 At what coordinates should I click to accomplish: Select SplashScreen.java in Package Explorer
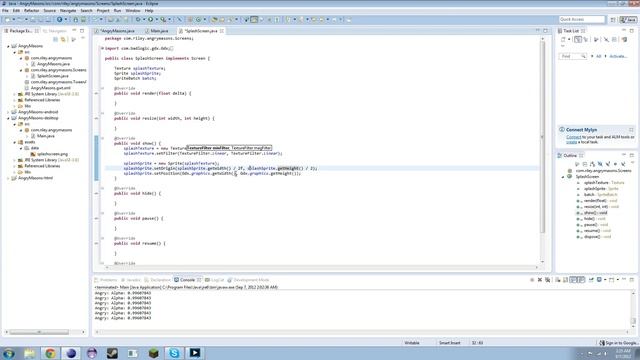(x=53, y=76)
